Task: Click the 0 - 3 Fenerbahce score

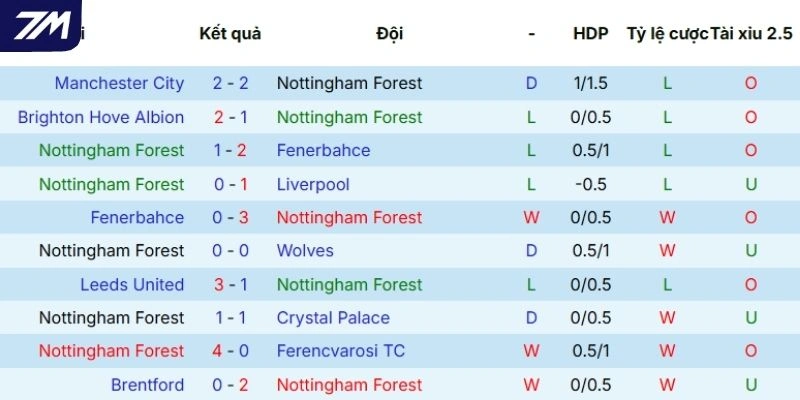Action: point(230,217)
